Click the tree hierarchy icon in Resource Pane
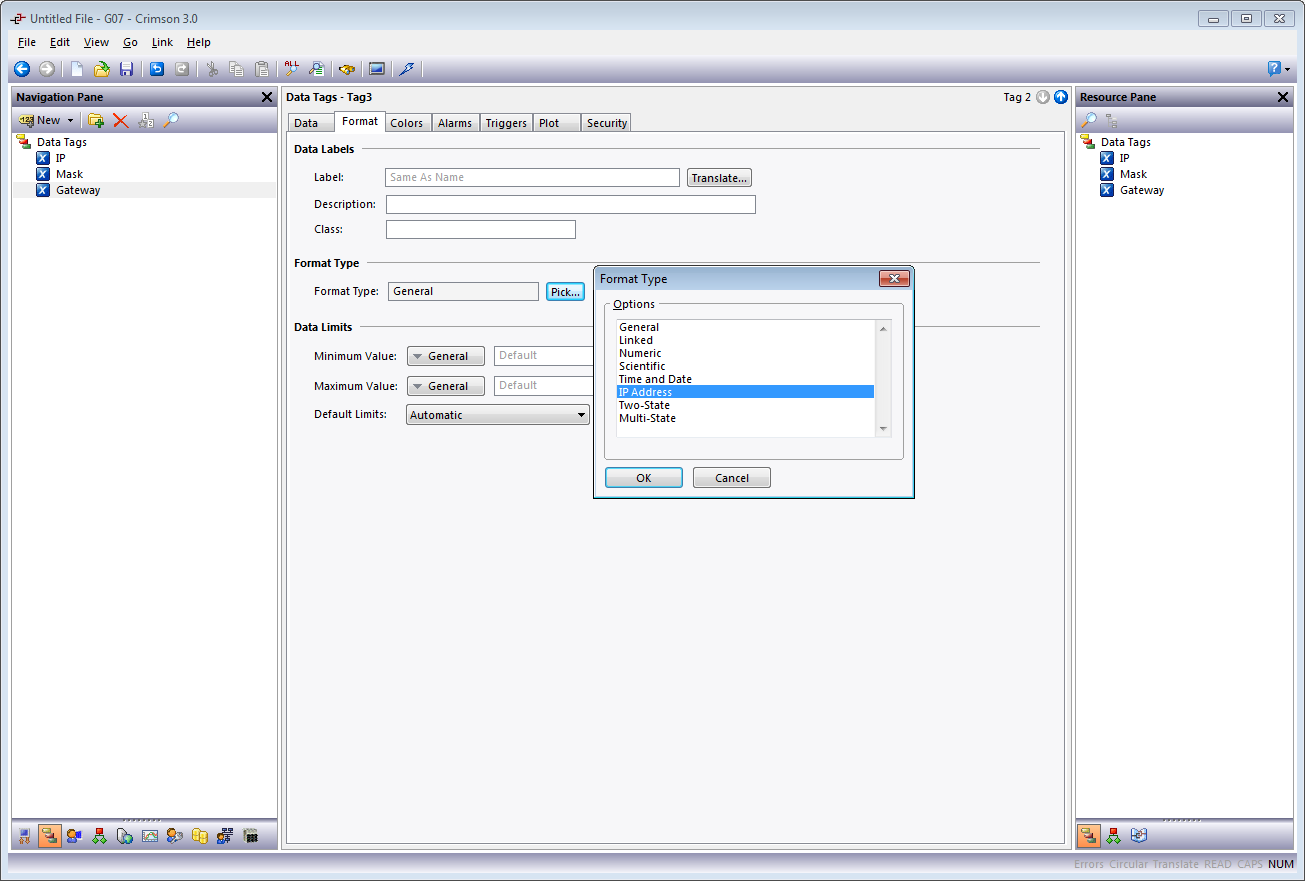Screen dimensions: 1305x881 (x=1112, y=120)
